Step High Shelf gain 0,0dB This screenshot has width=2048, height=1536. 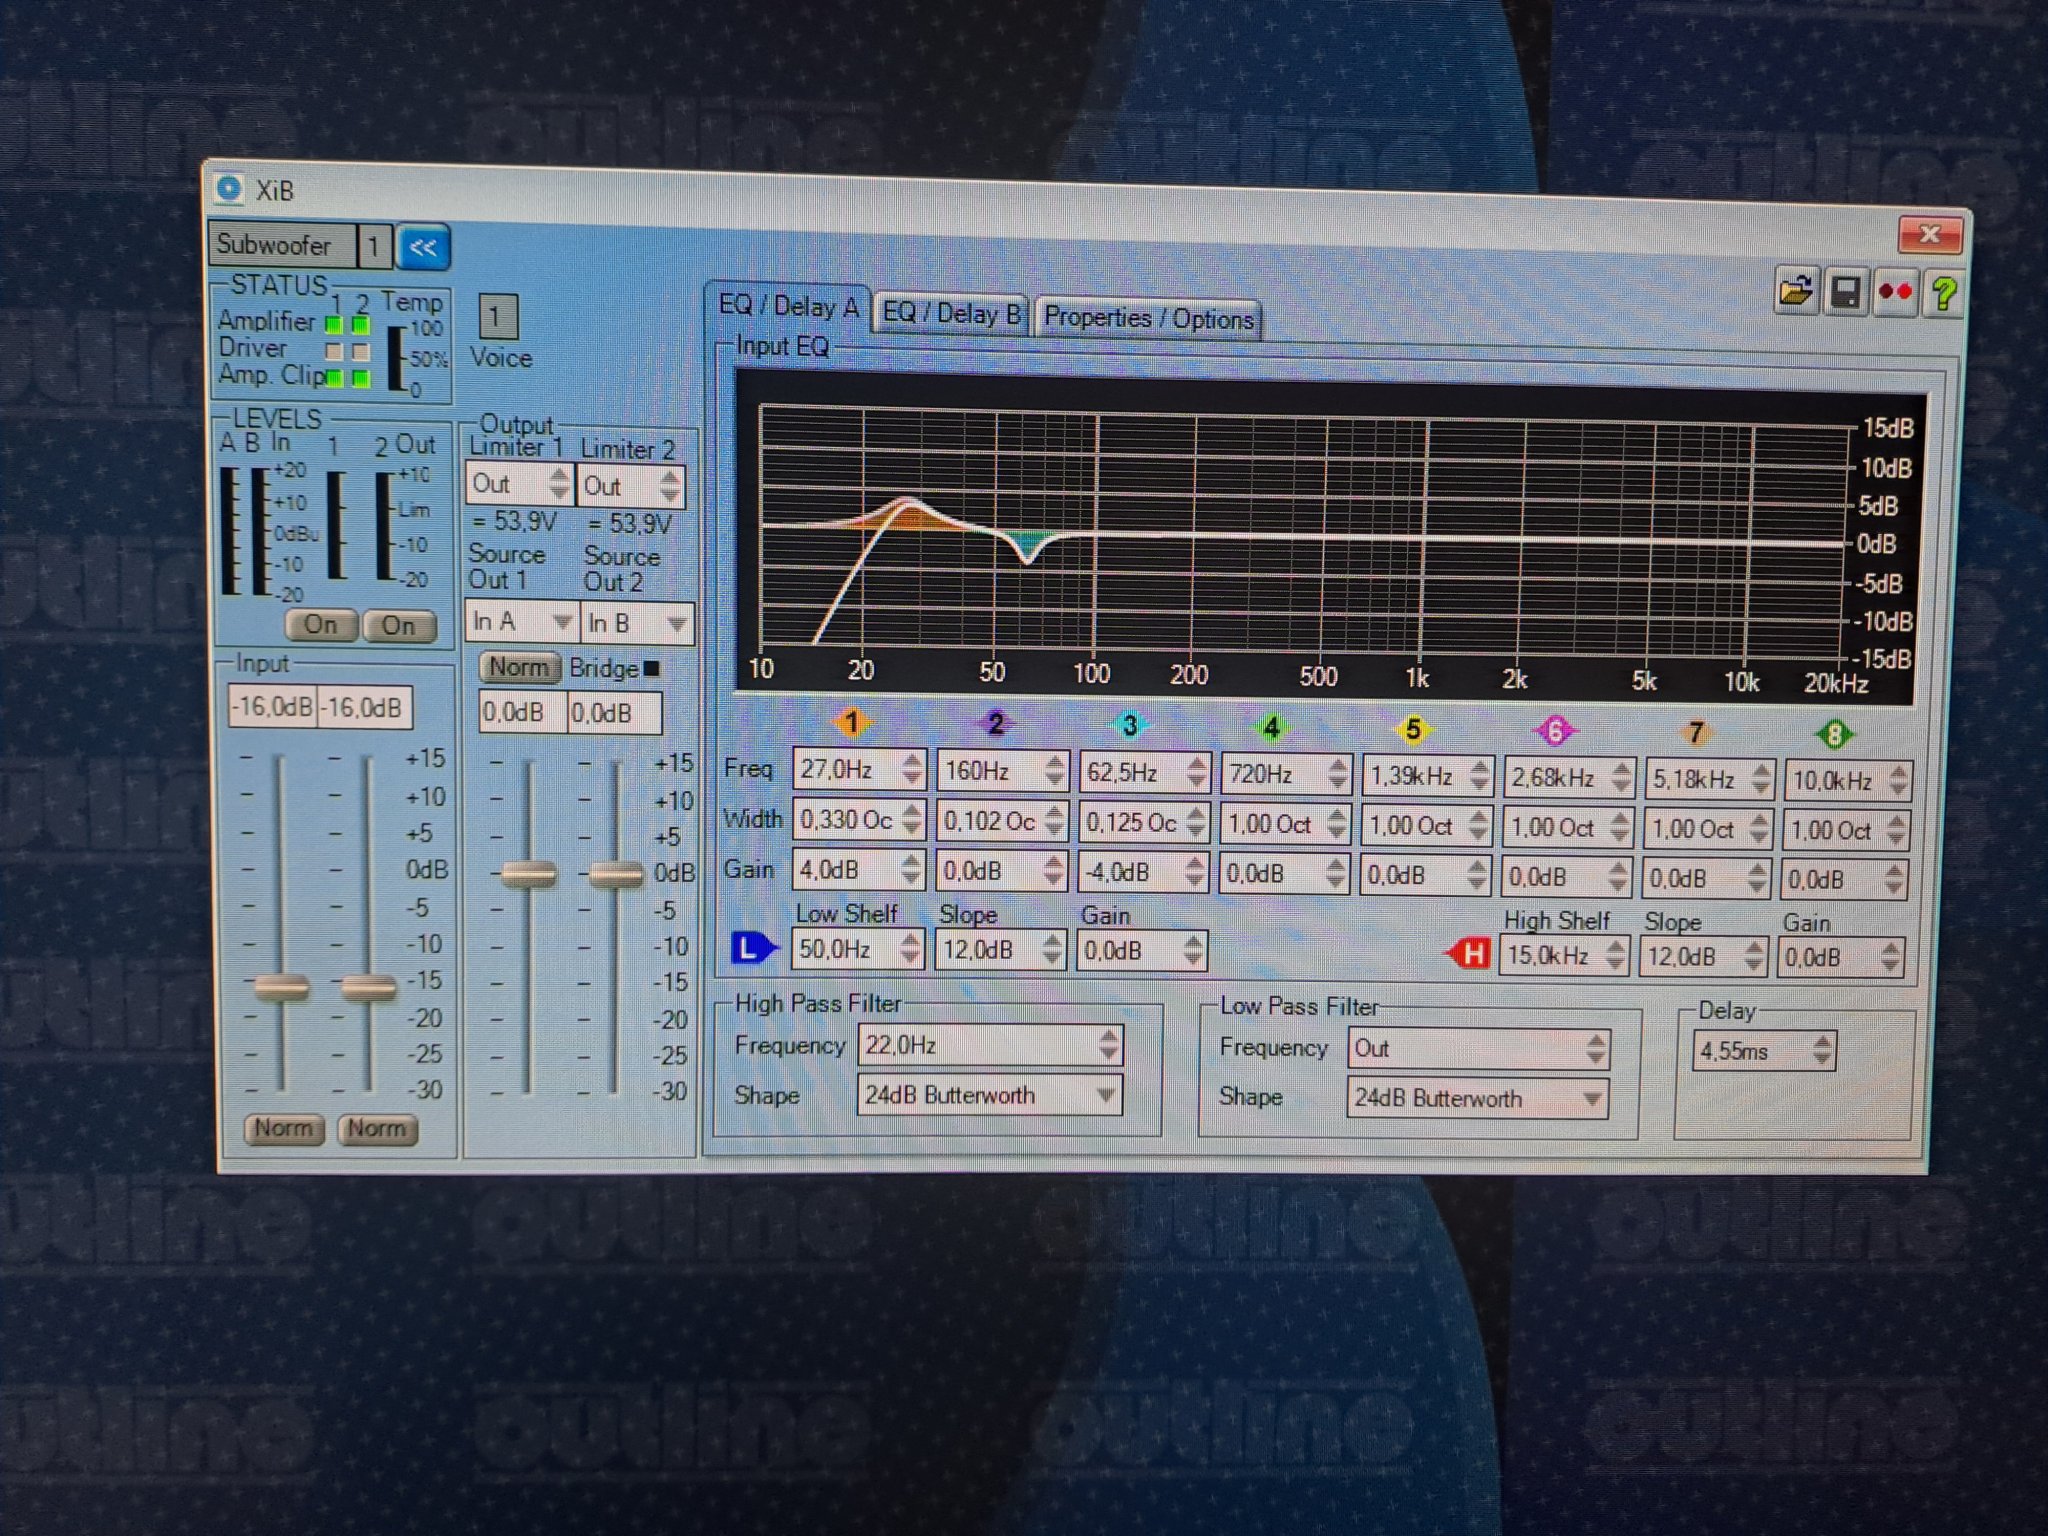tap(1889, 958)
